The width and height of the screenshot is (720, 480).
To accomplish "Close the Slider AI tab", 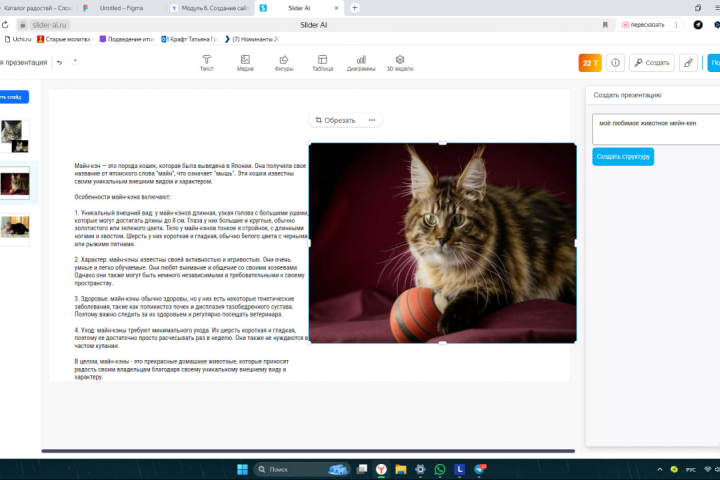I will (336, 8).
